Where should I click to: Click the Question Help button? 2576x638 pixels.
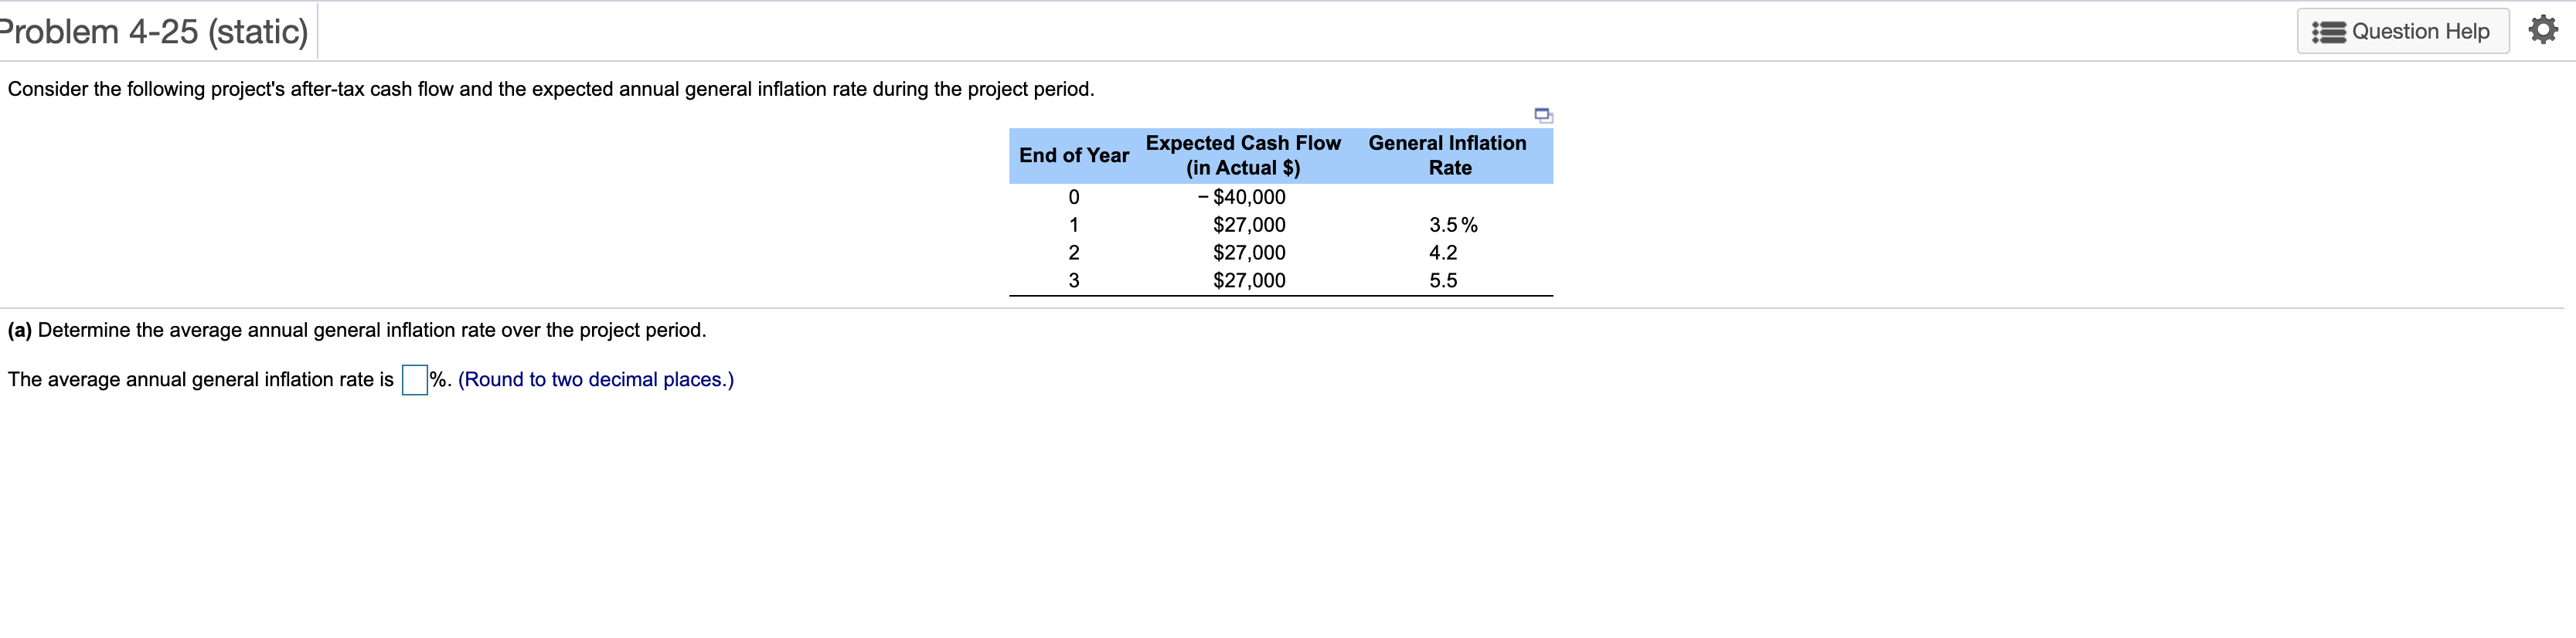[x=2402, y=31]
